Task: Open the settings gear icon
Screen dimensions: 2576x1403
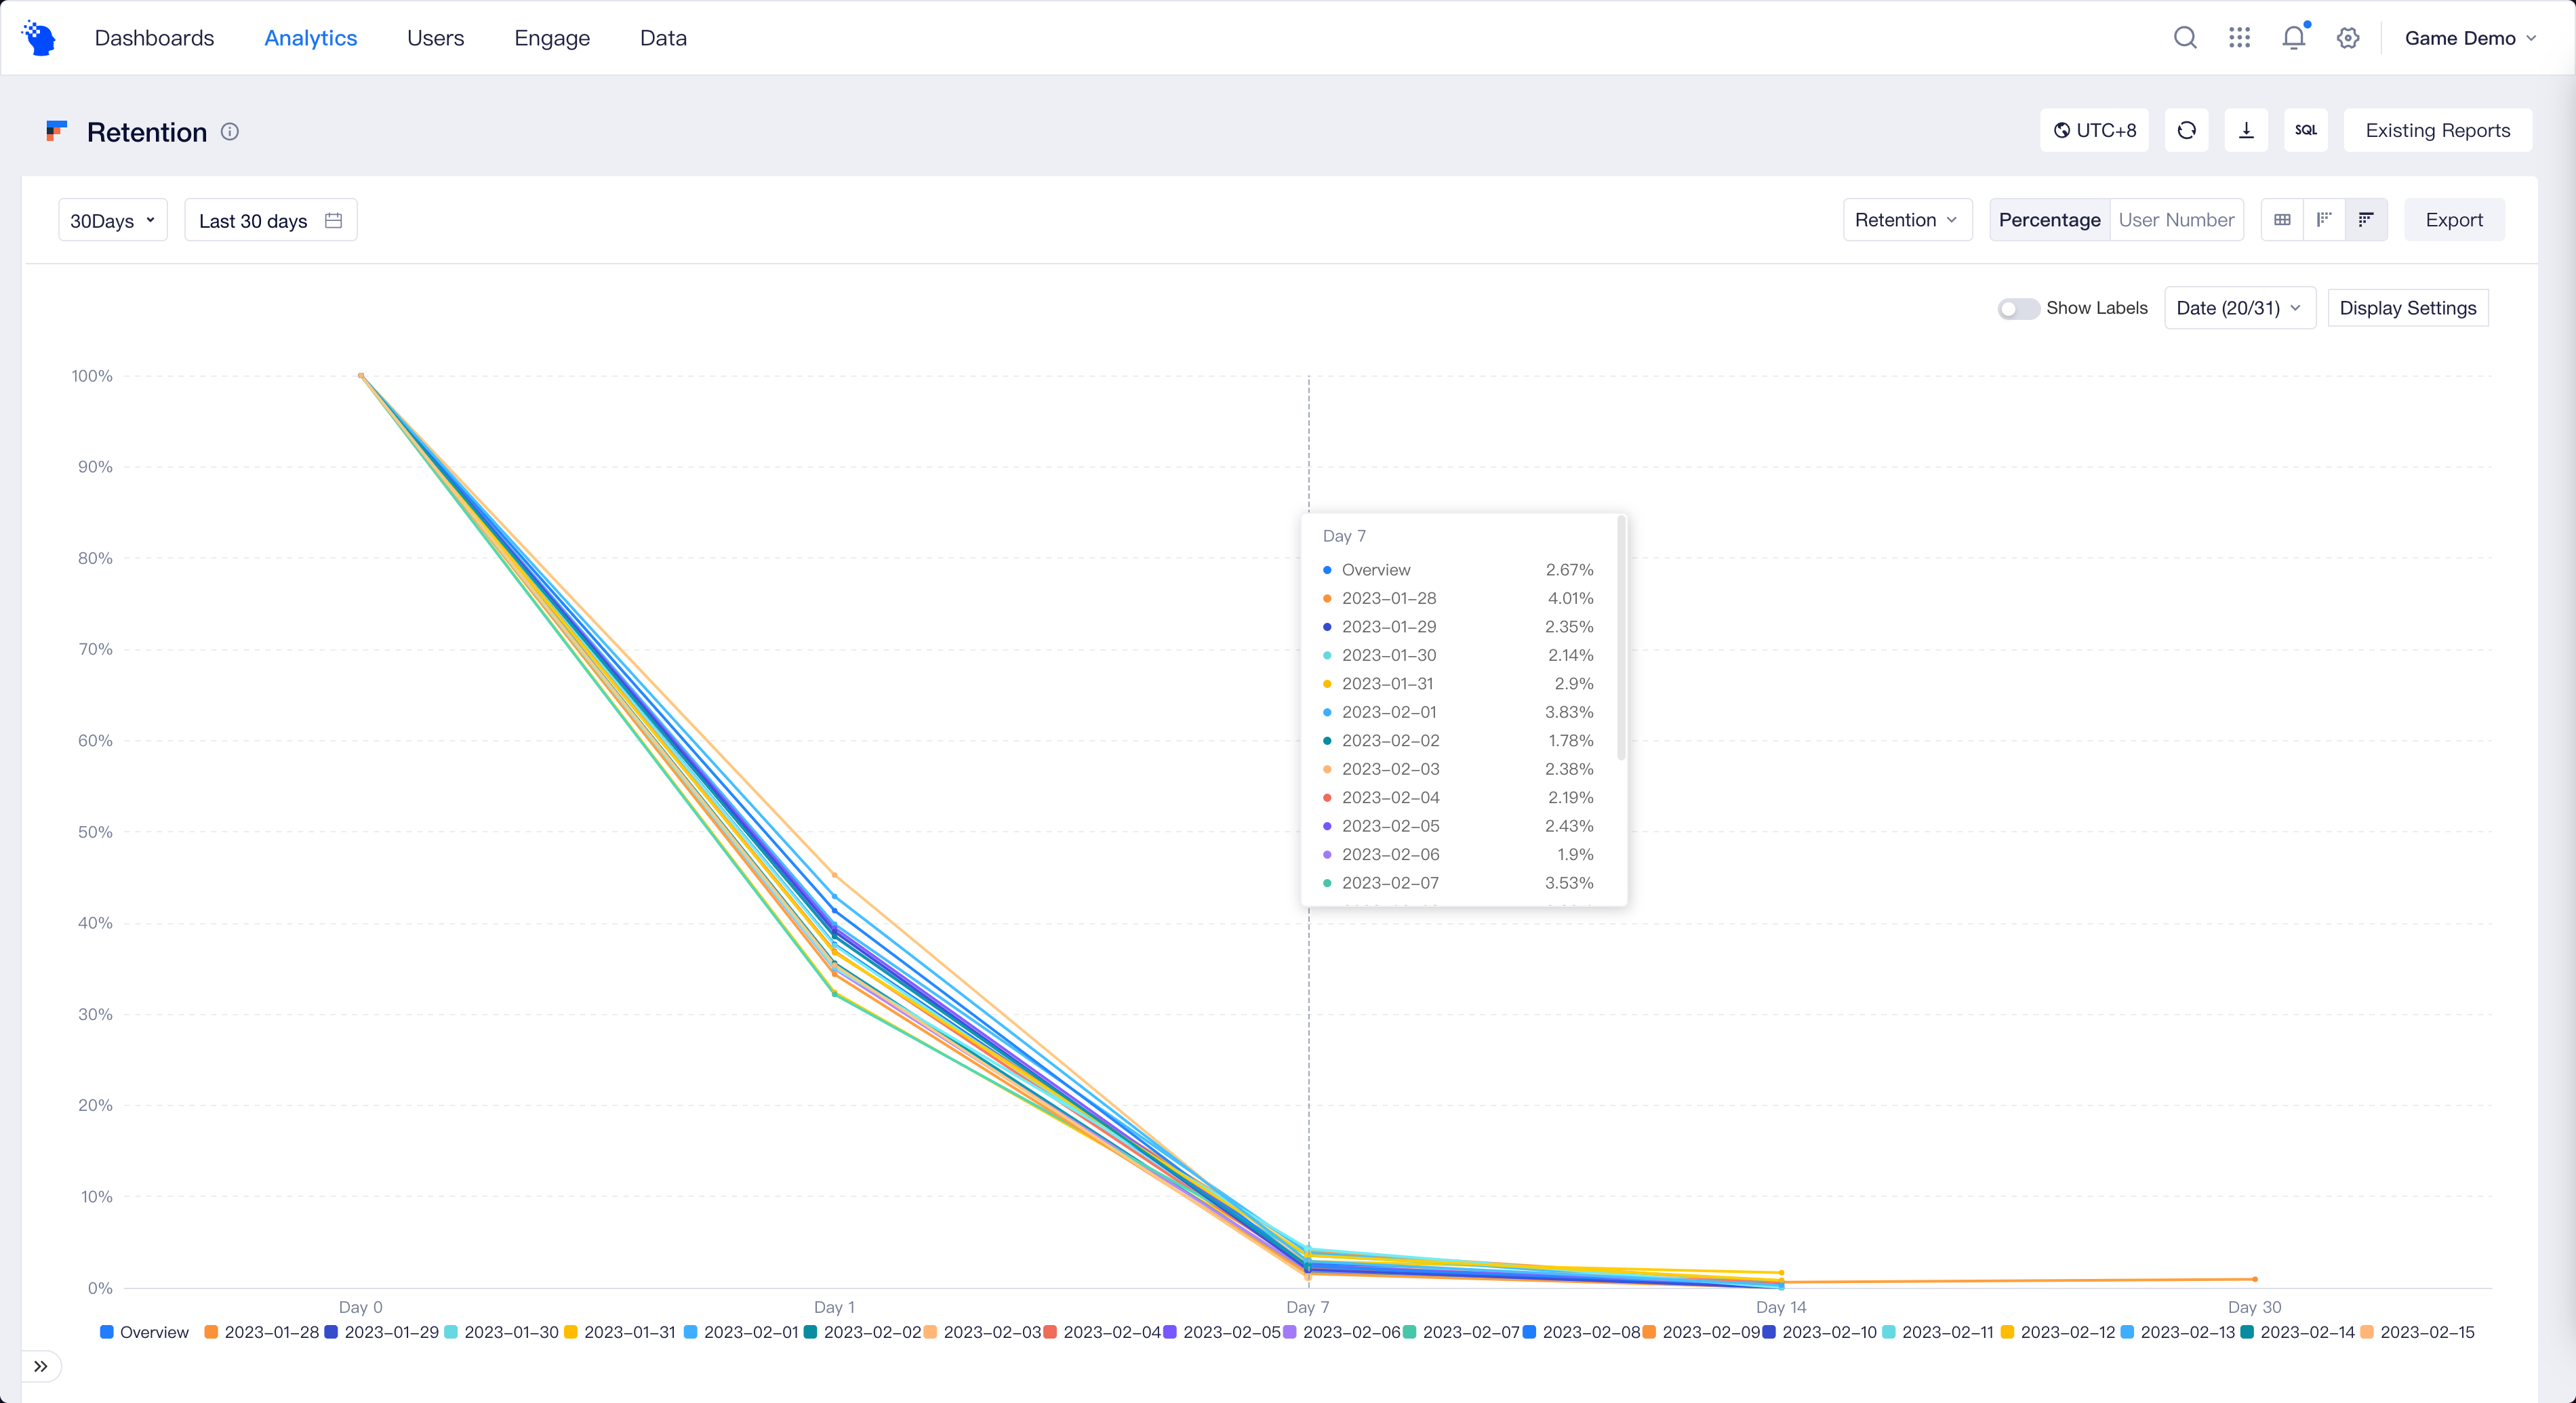Action: [x=2348, y=38]
